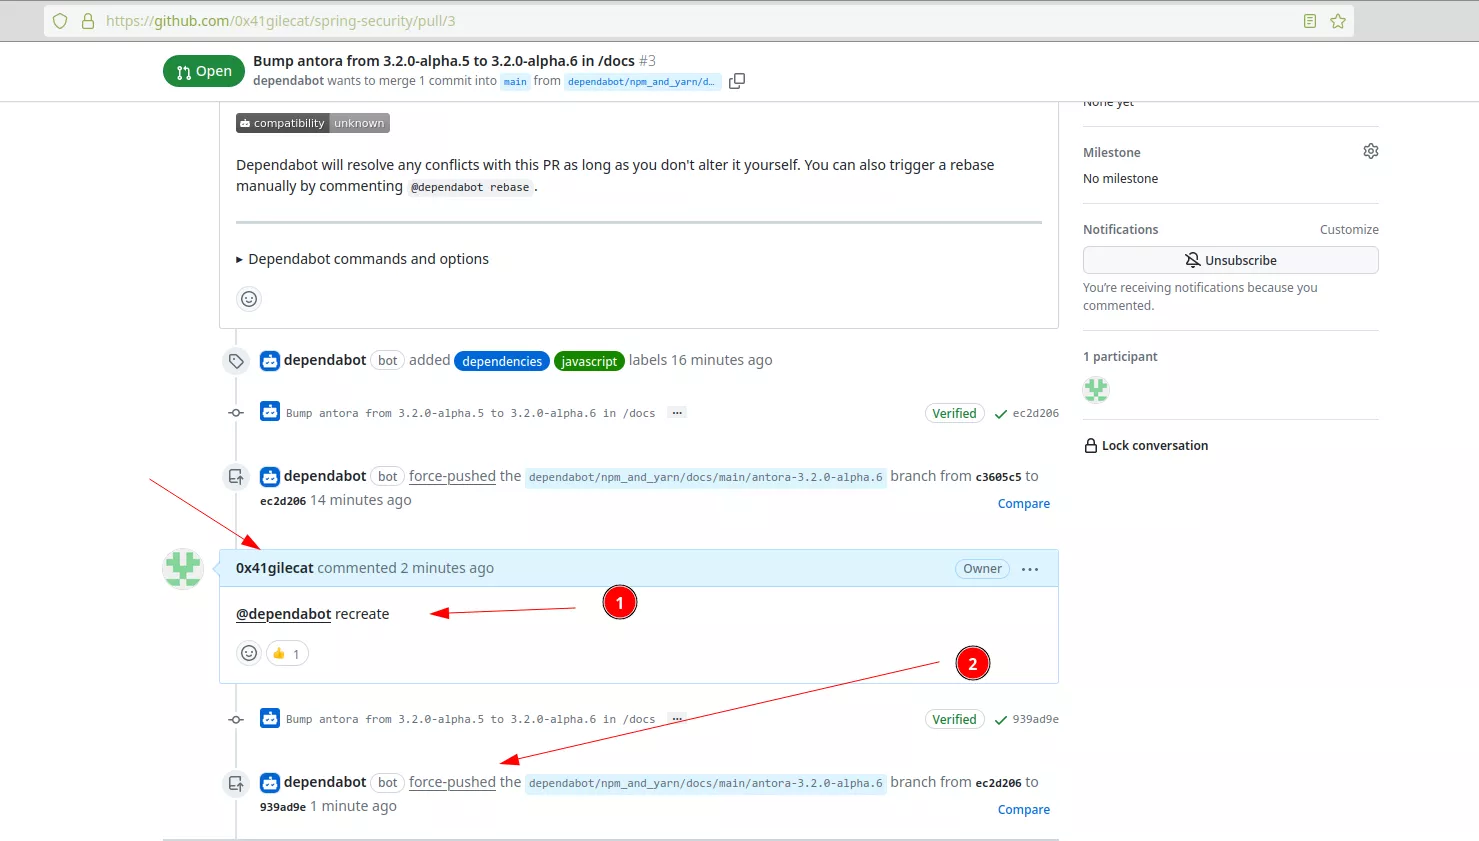Click force-pushed link in 14 minutes ago event
1479x841 pixels.
click(x=452, y=476)
